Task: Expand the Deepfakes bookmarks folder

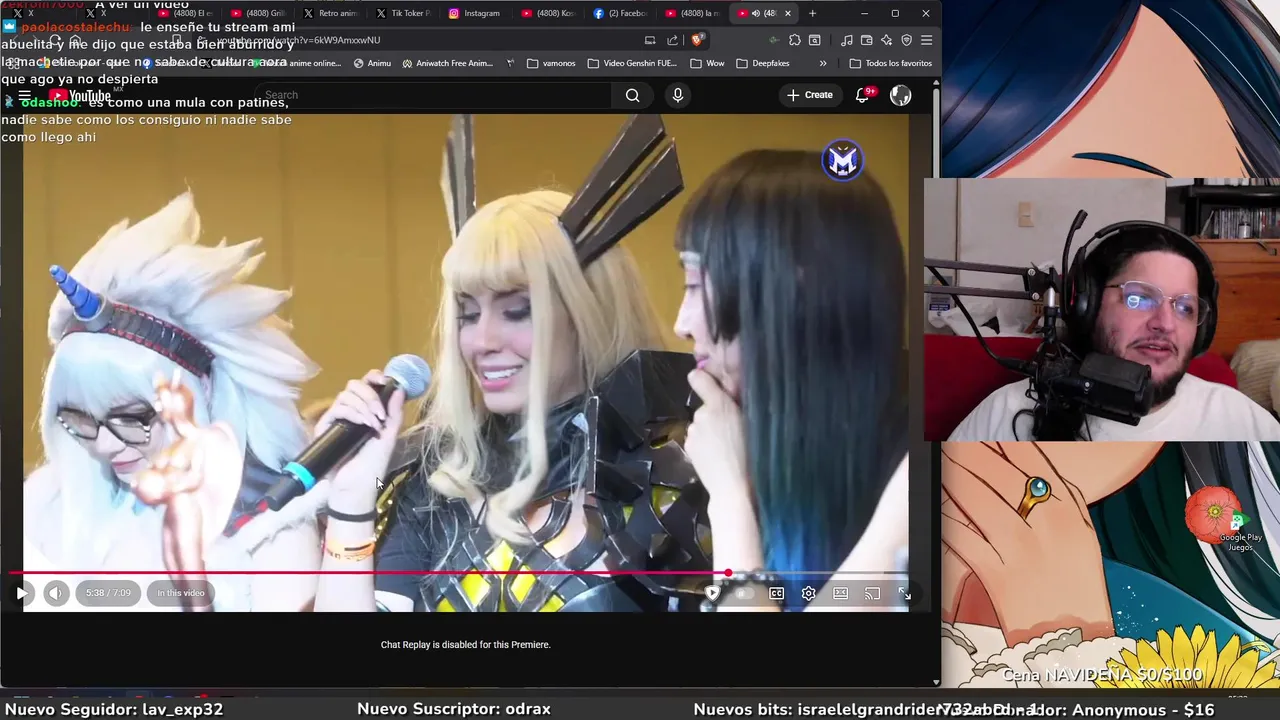Action: tap(763, 63)
